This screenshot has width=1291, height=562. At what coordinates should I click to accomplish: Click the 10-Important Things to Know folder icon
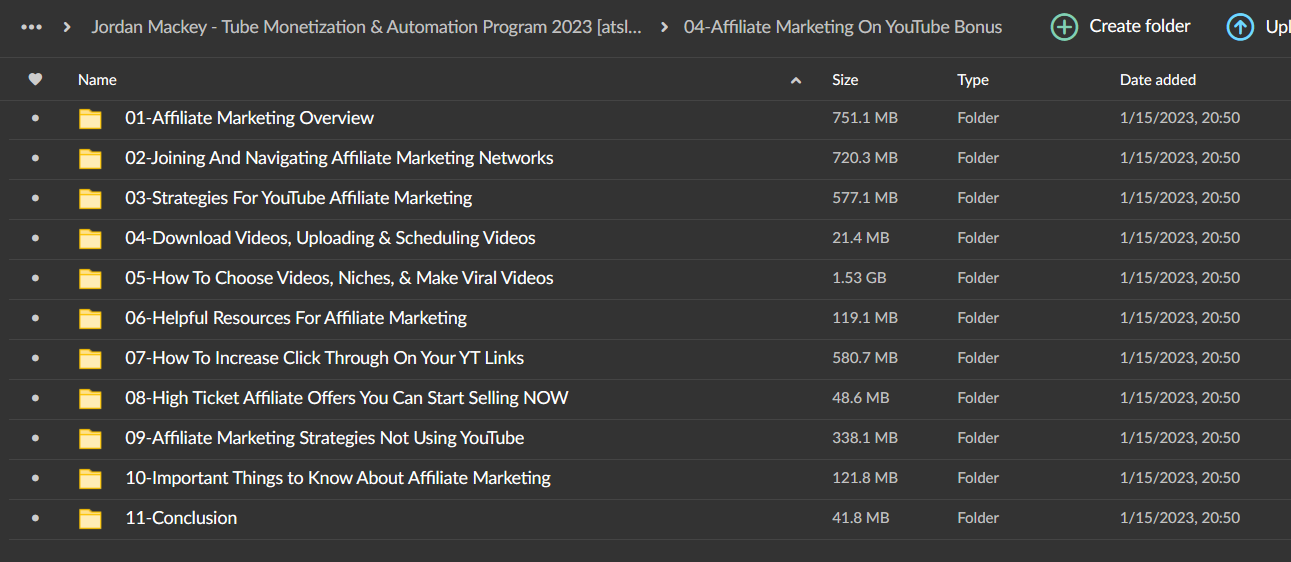click(x=91, y=478)
